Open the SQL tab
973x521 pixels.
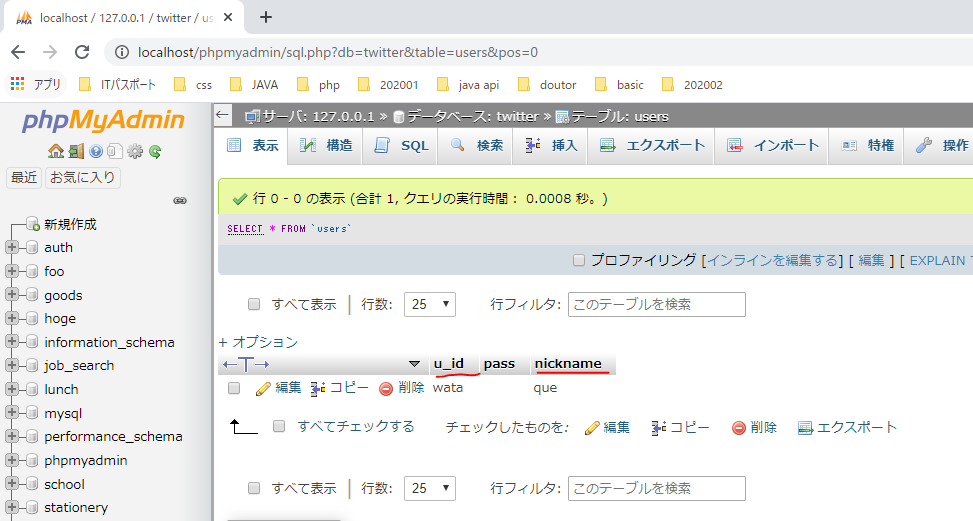pos(401,146)
